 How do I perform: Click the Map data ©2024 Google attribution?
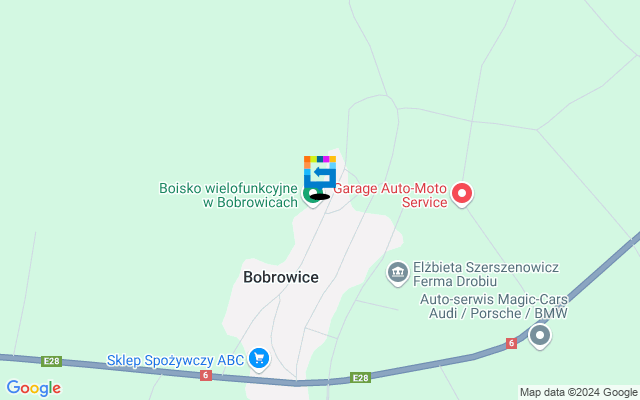click(x=579, y=393)
